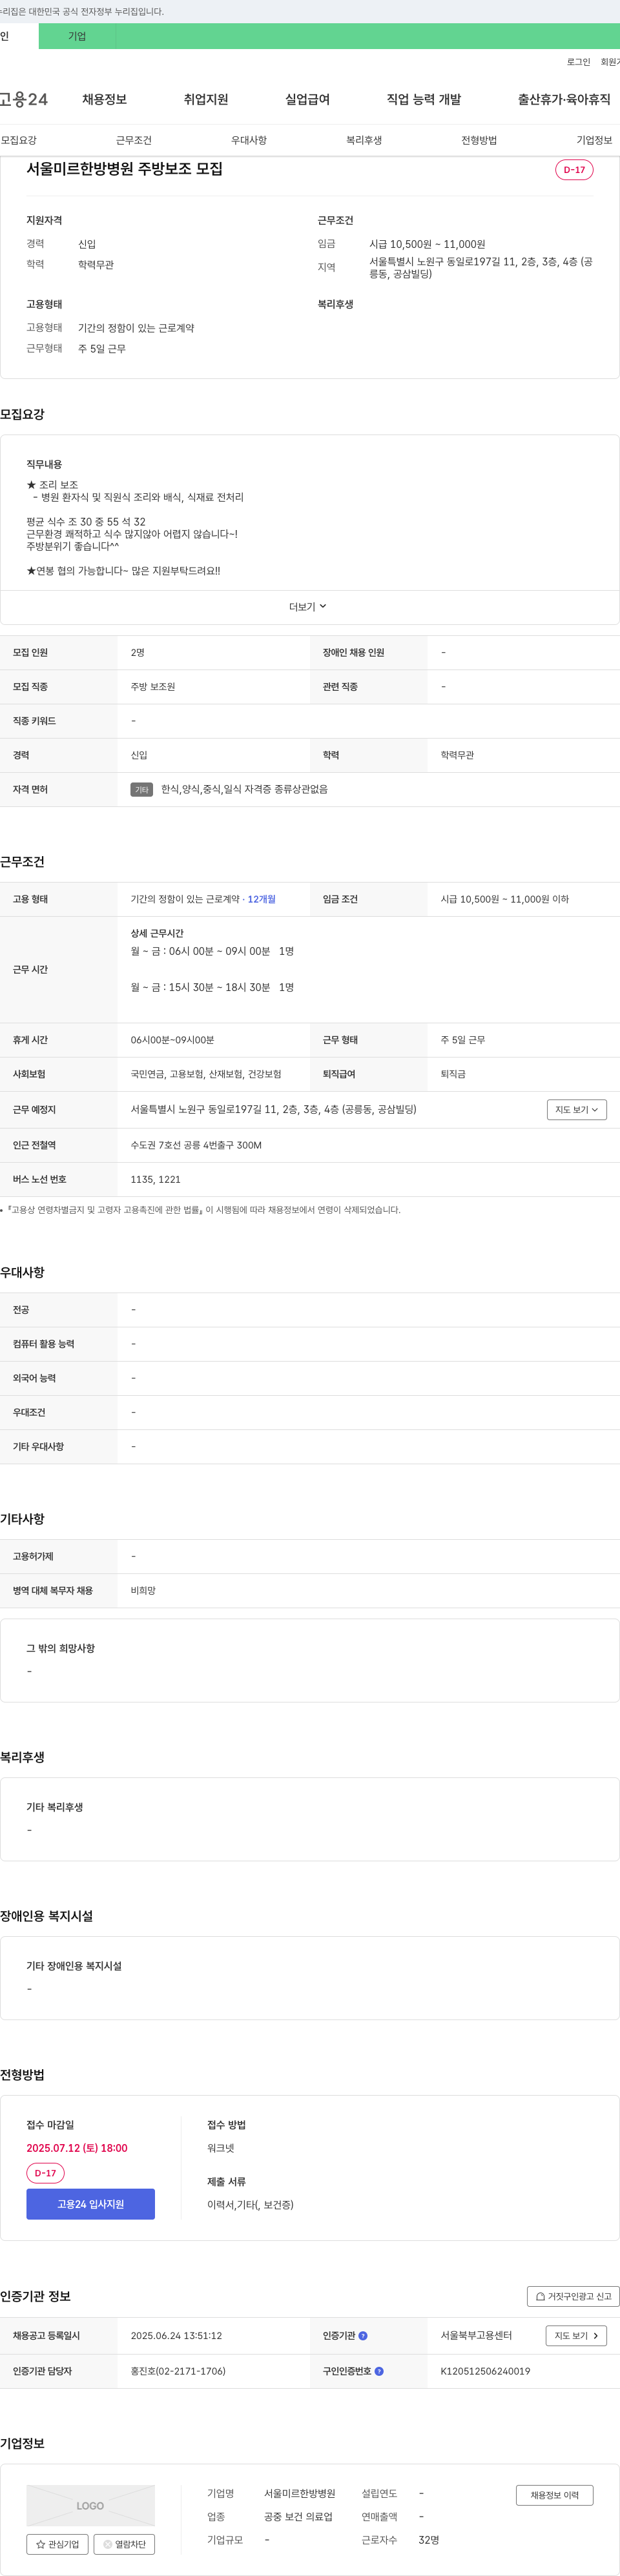
Task: Add company to 관심기업 favorites
Action: pyautogui.click(x=57, y=2544)
